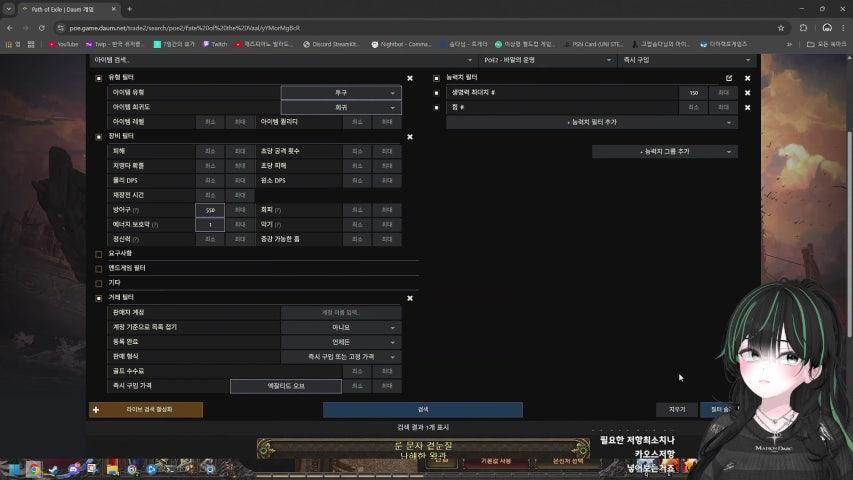This screenshot has width=853, height=480.
Task: Expand the 능력치 필터 추가 selector
Action: [592, 122]
